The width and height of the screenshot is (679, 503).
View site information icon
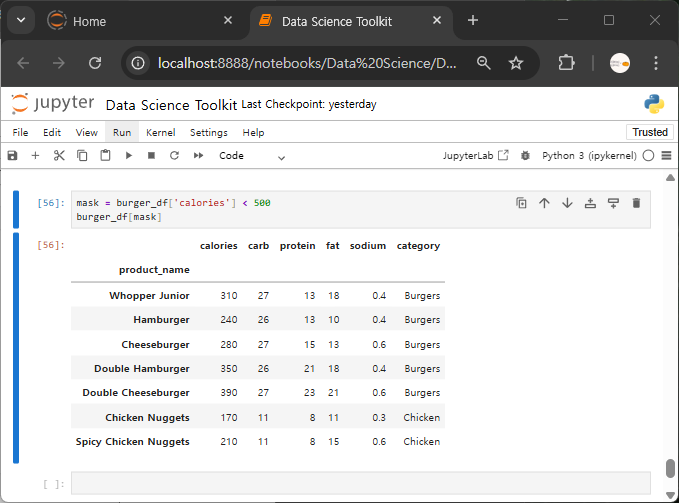coord(138,63)
